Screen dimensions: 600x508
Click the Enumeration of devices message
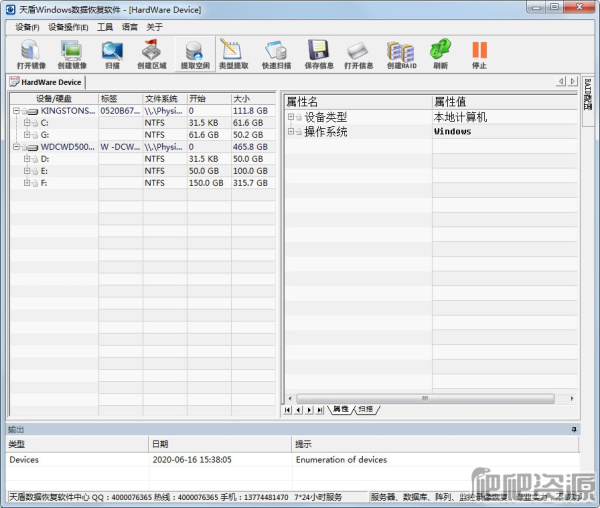point(341,459)
